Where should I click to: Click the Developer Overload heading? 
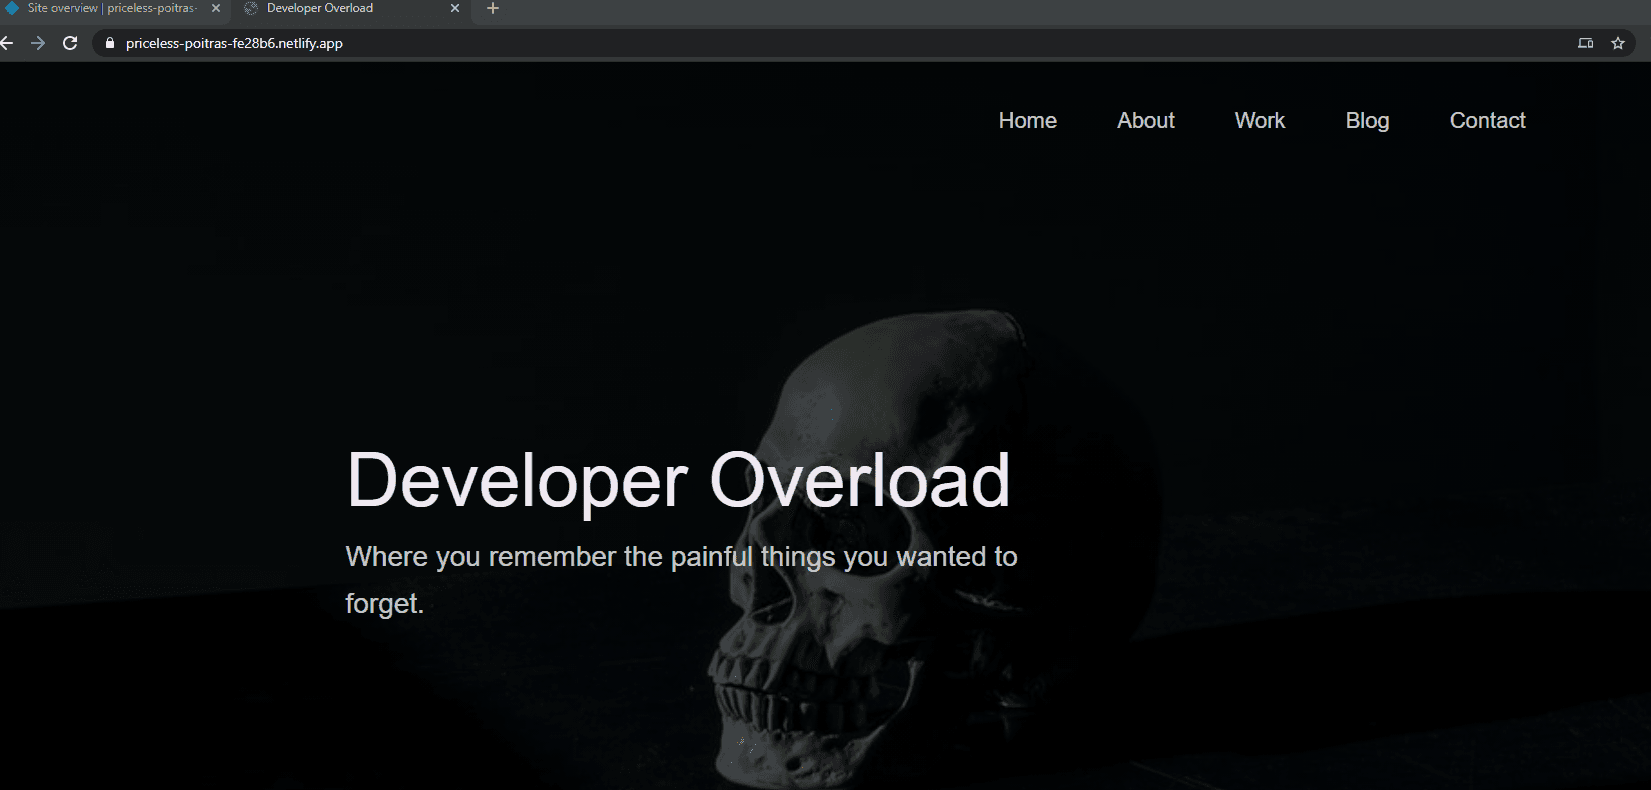point(678,481)
